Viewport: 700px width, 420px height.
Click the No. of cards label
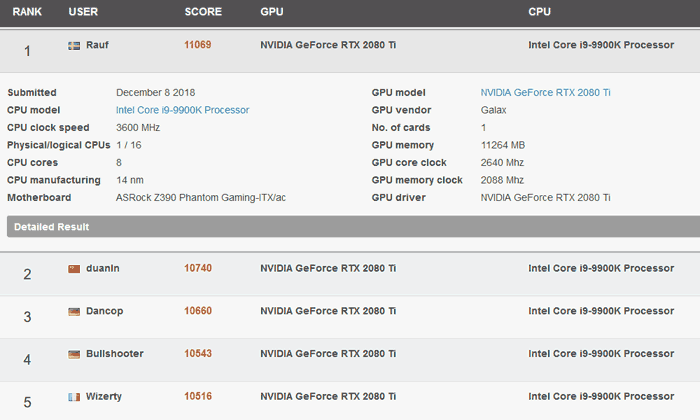(x=401, y=128)
